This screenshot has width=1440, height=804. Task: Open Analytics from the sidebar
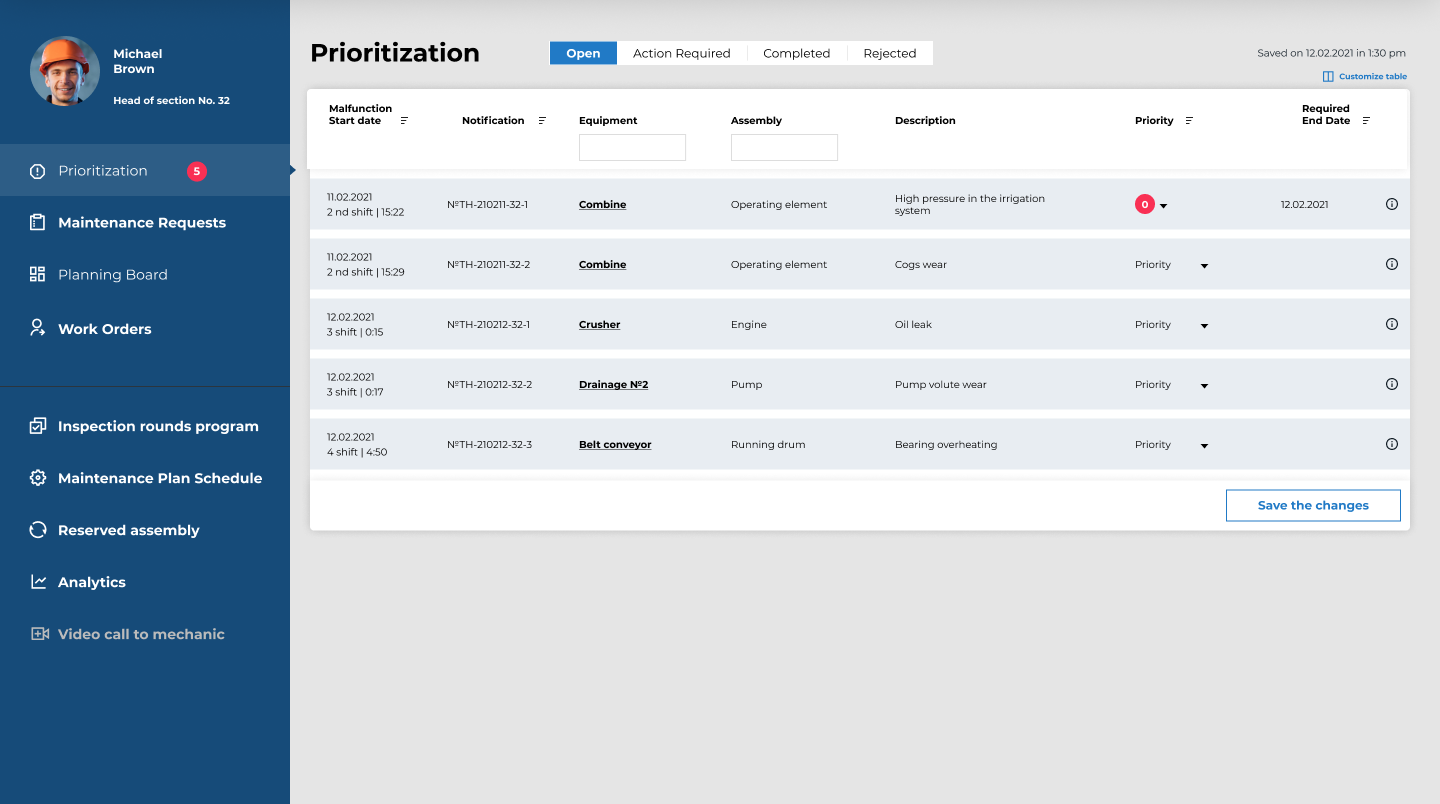(x=92, y=582)
